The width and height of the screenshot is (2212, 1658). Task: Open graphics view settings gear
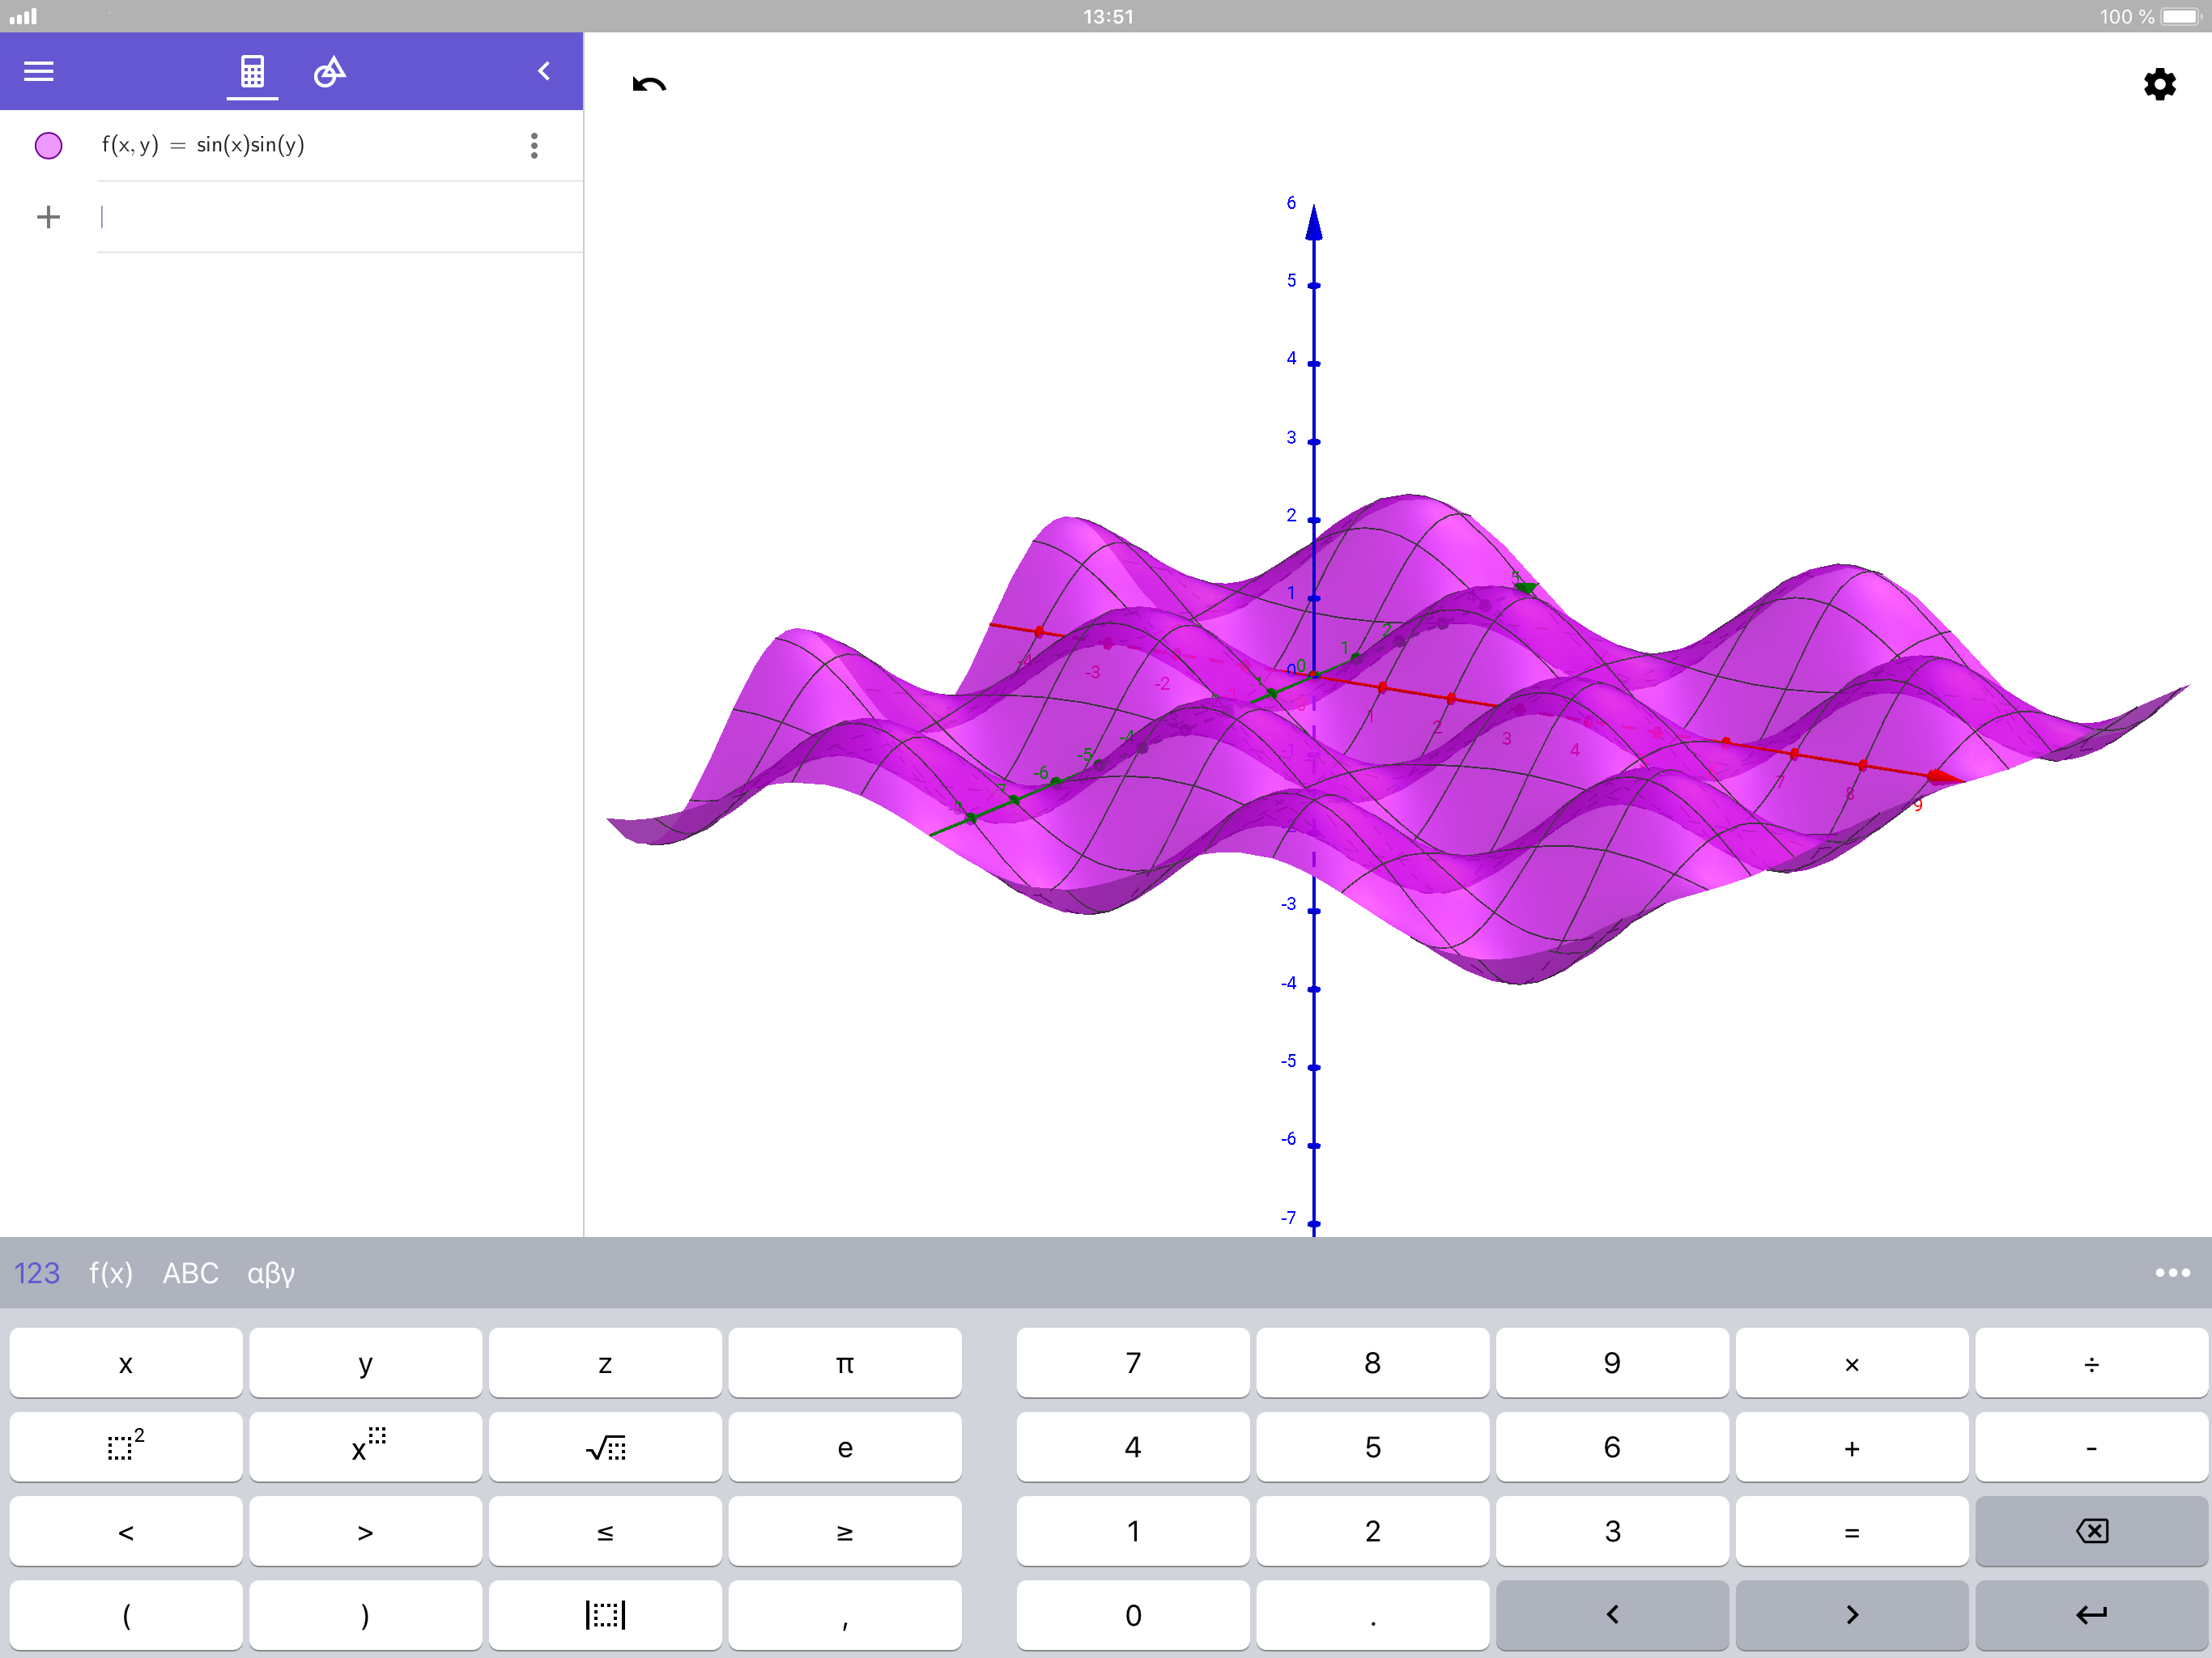point(2159,84)
